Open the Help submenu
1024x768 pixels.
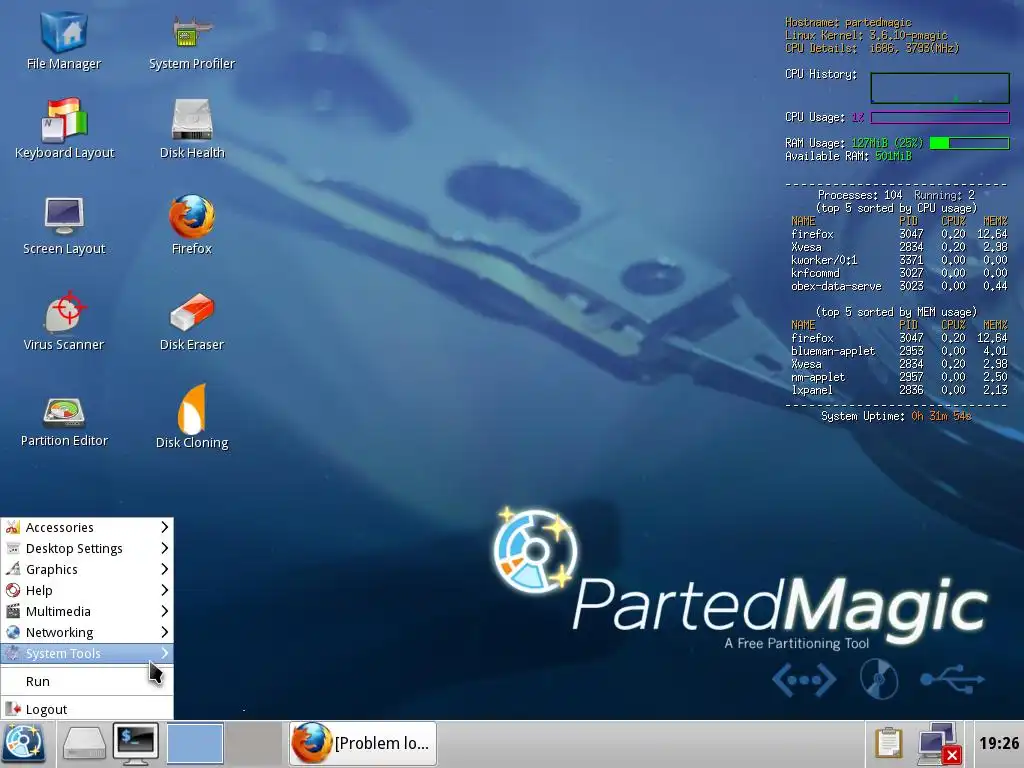(x=87, y=590)
